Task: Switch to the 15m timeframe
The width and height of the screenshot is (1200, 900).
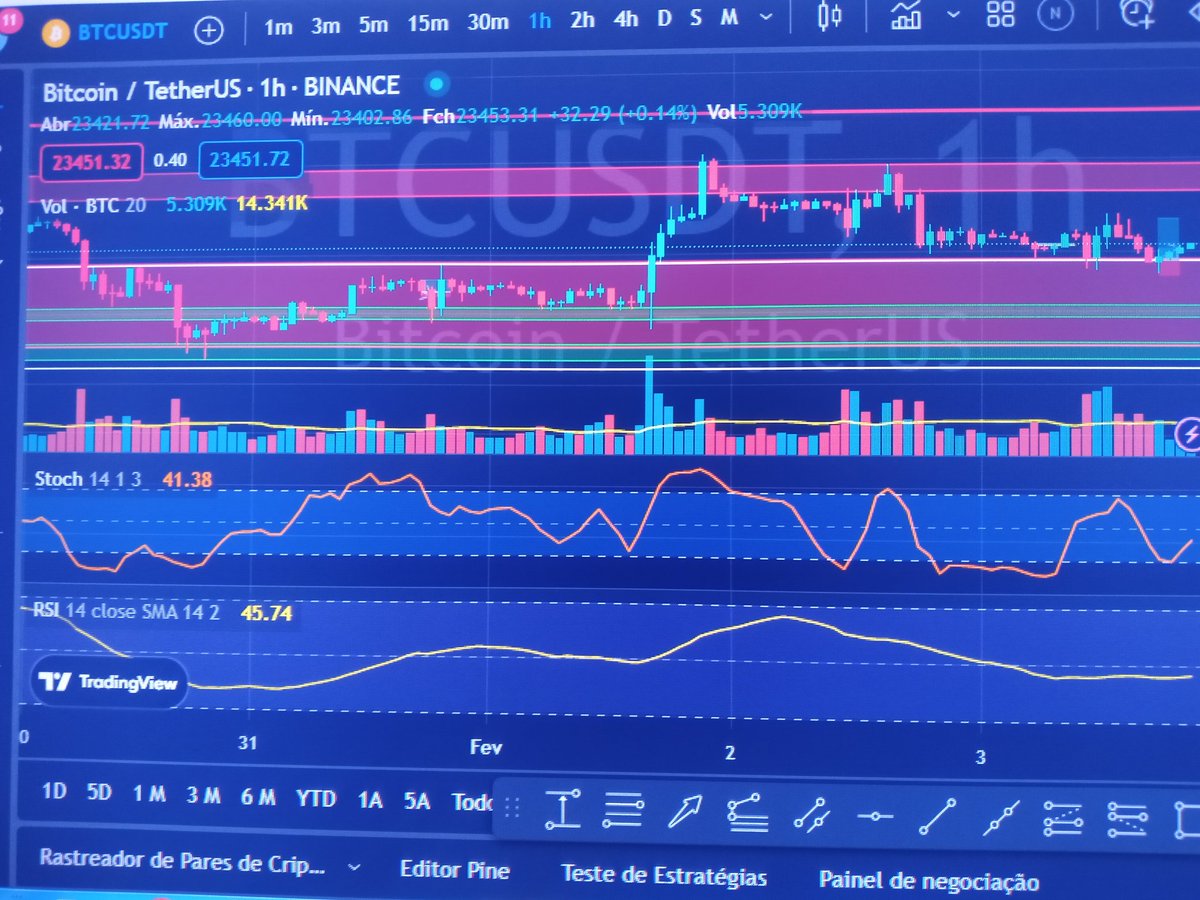Action: point(428,24)
